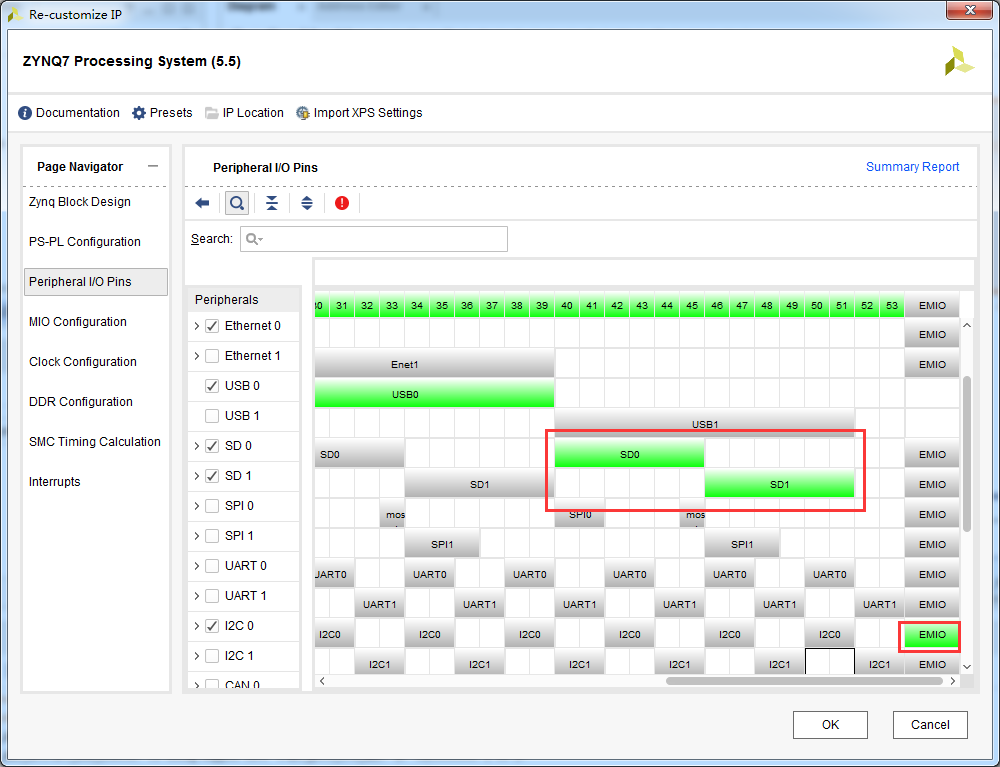Click the OK button

pos(830,725)
